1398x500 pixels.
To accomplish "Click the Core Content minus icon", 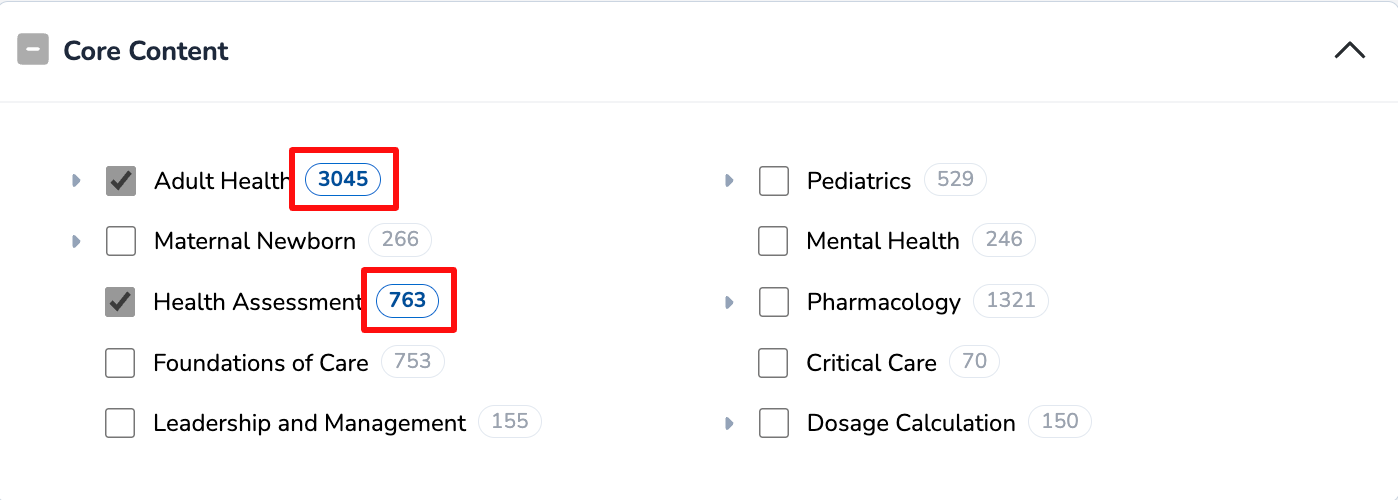I will [x=33, y=50].
